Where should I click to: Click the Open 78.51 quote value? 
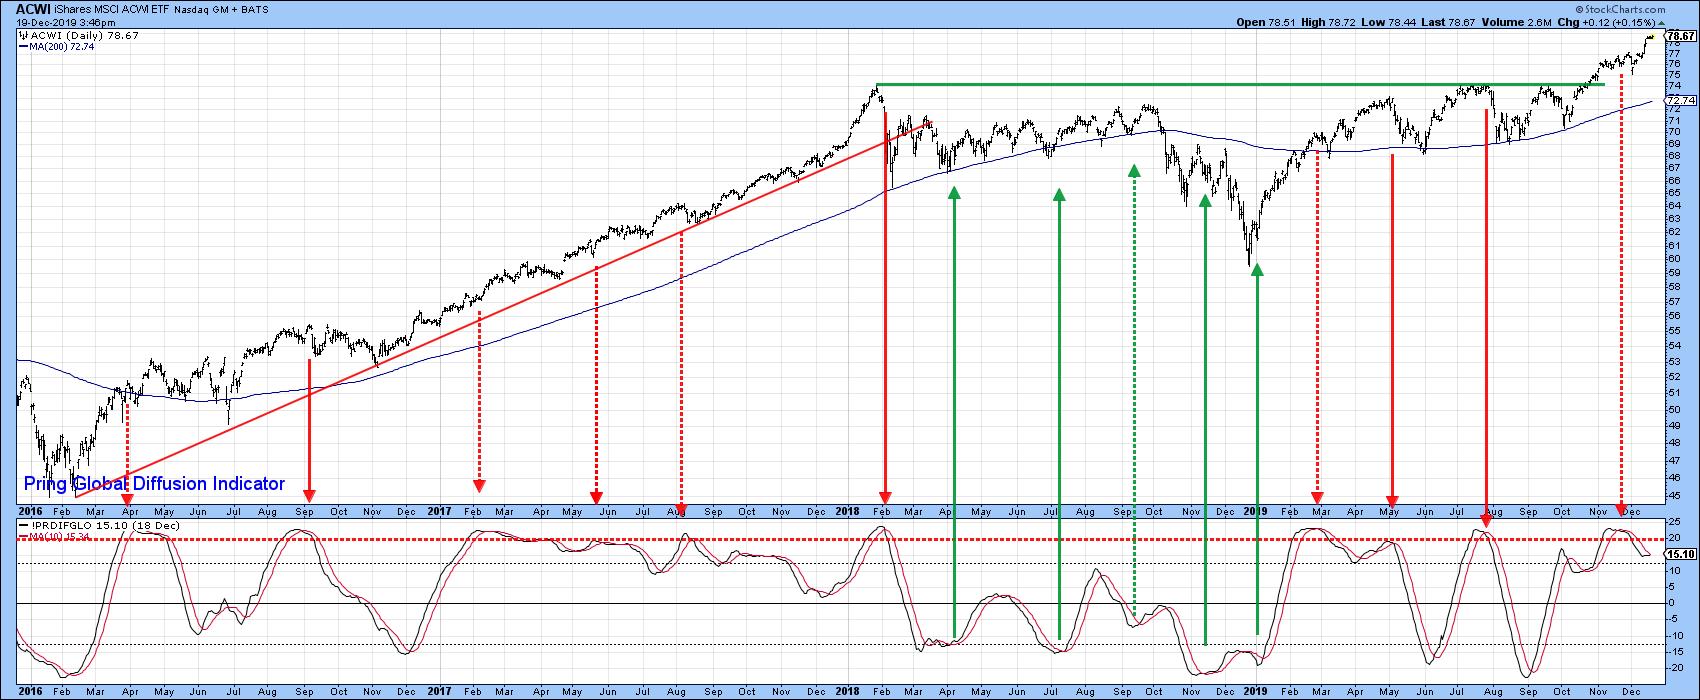tap(1268, 22)
